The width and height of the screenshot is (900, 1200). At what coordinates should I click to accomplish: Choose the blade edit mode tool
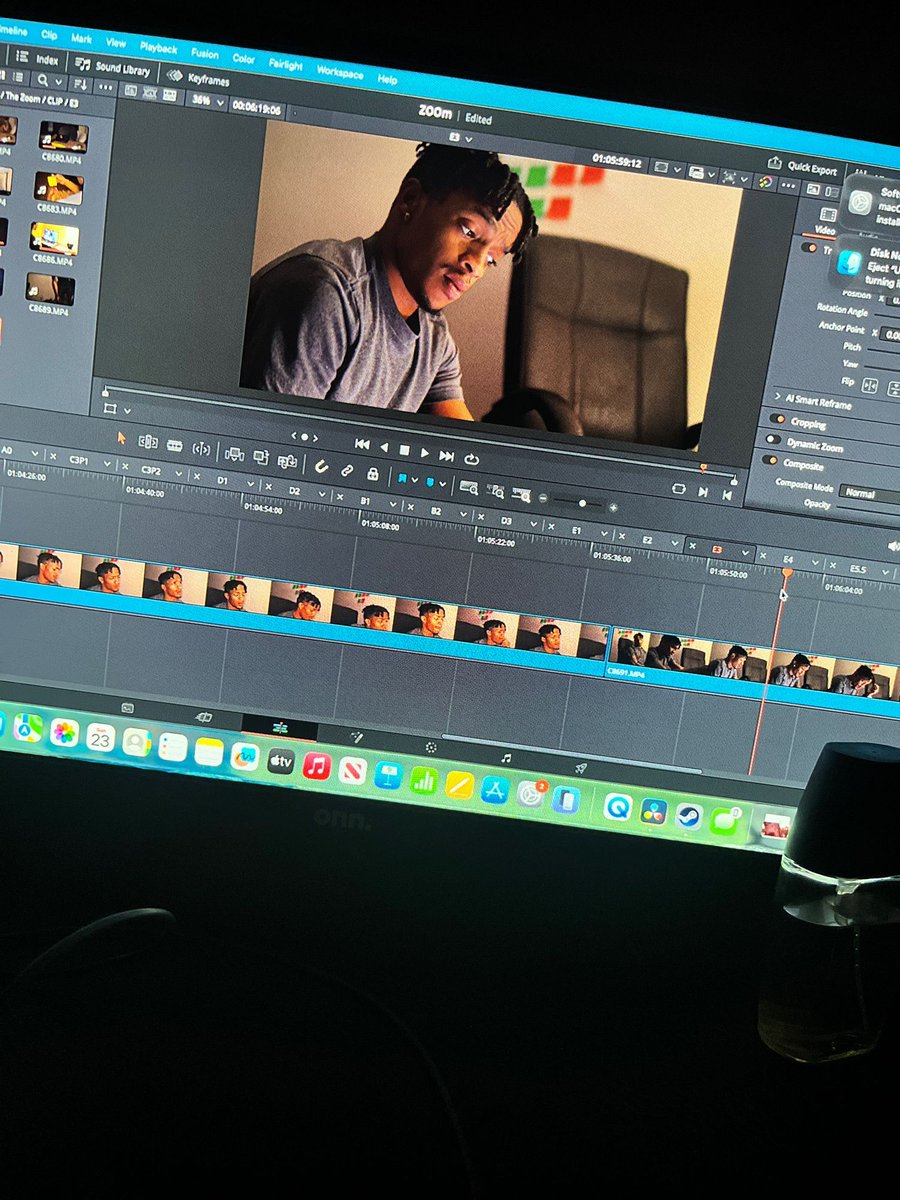point(174,445)
